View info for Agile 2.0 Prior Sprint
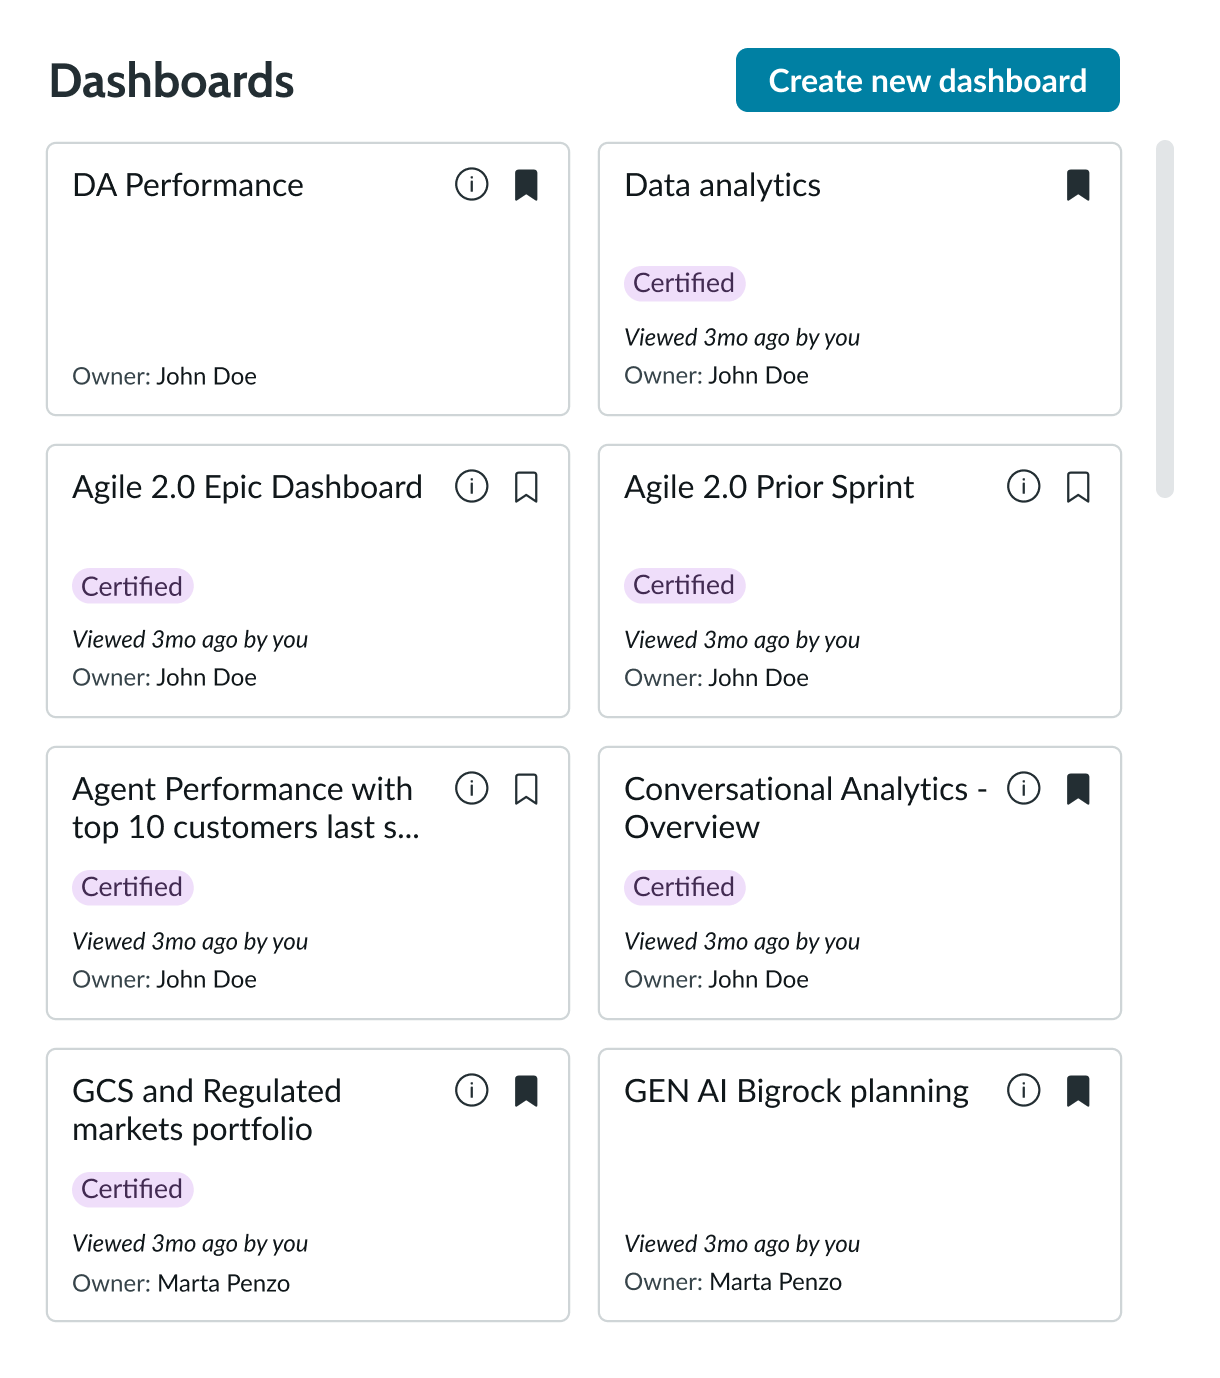1220x1378 pixels. [1023, 488]
